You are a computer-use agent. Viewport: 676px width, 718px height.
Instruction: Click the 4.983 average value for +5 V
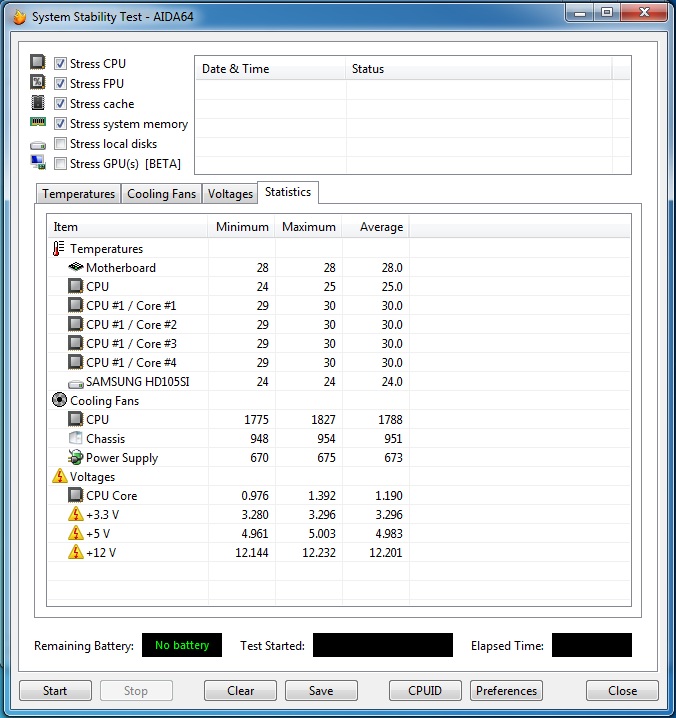tap(389, 533)
